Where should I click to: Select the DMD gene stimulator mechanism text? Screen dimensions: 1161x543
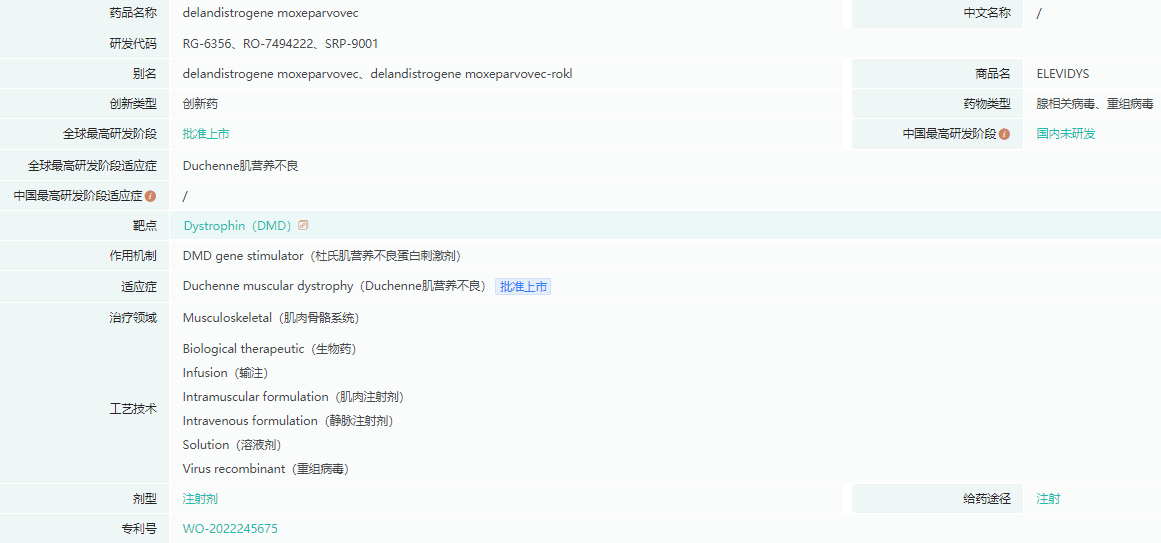pyautogui.click(x=243, y=256)
